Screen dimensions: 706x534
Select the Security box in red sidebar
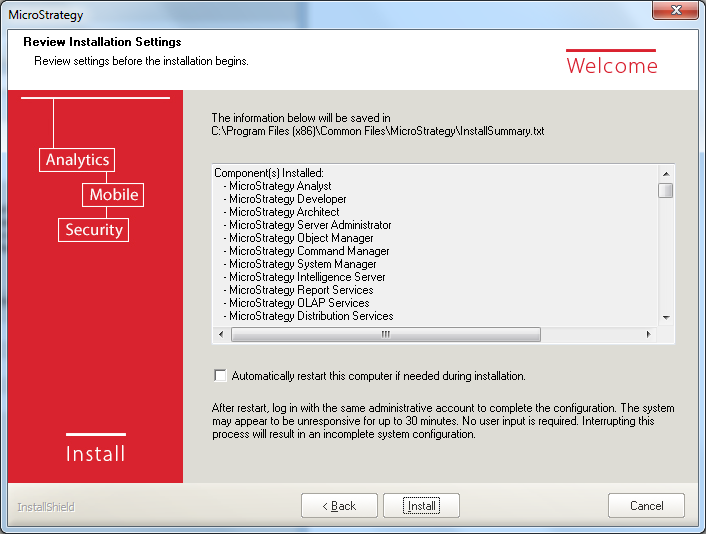click(93, 230)
